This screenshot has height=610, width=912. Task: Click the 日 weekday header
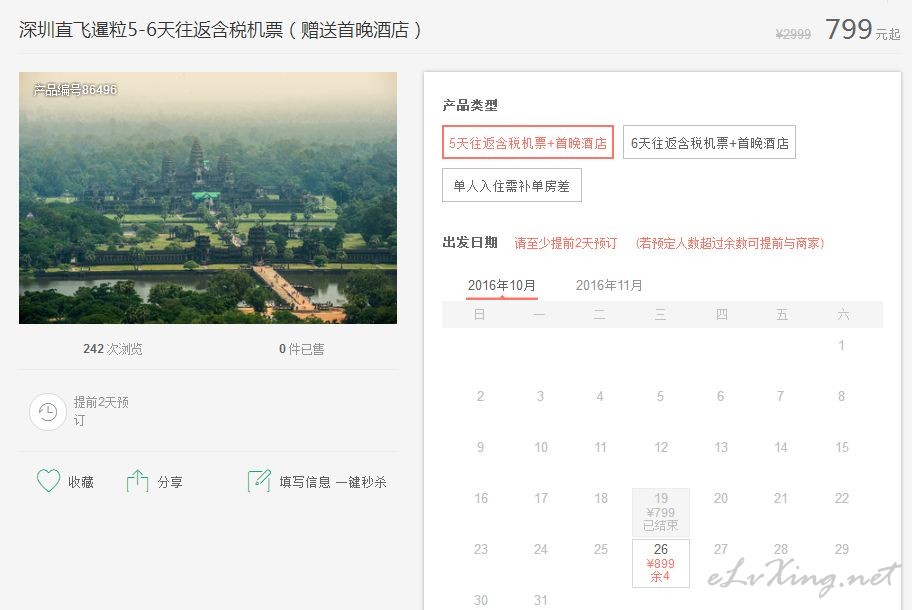pos(480,315)
